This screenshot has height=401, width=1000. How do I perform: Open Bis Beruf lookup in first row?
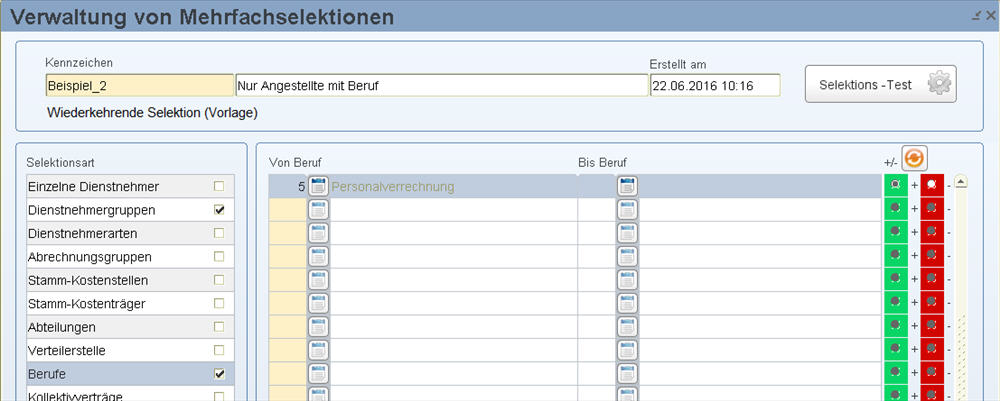click(628, 186)
